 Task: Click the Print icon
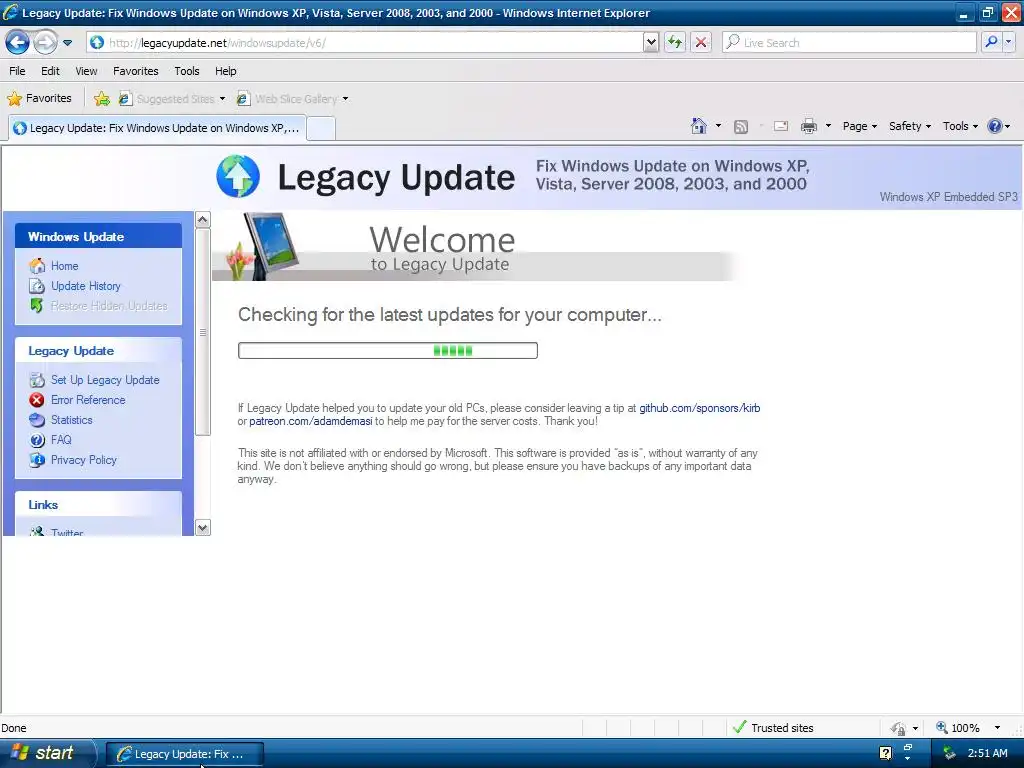(808, 126)
